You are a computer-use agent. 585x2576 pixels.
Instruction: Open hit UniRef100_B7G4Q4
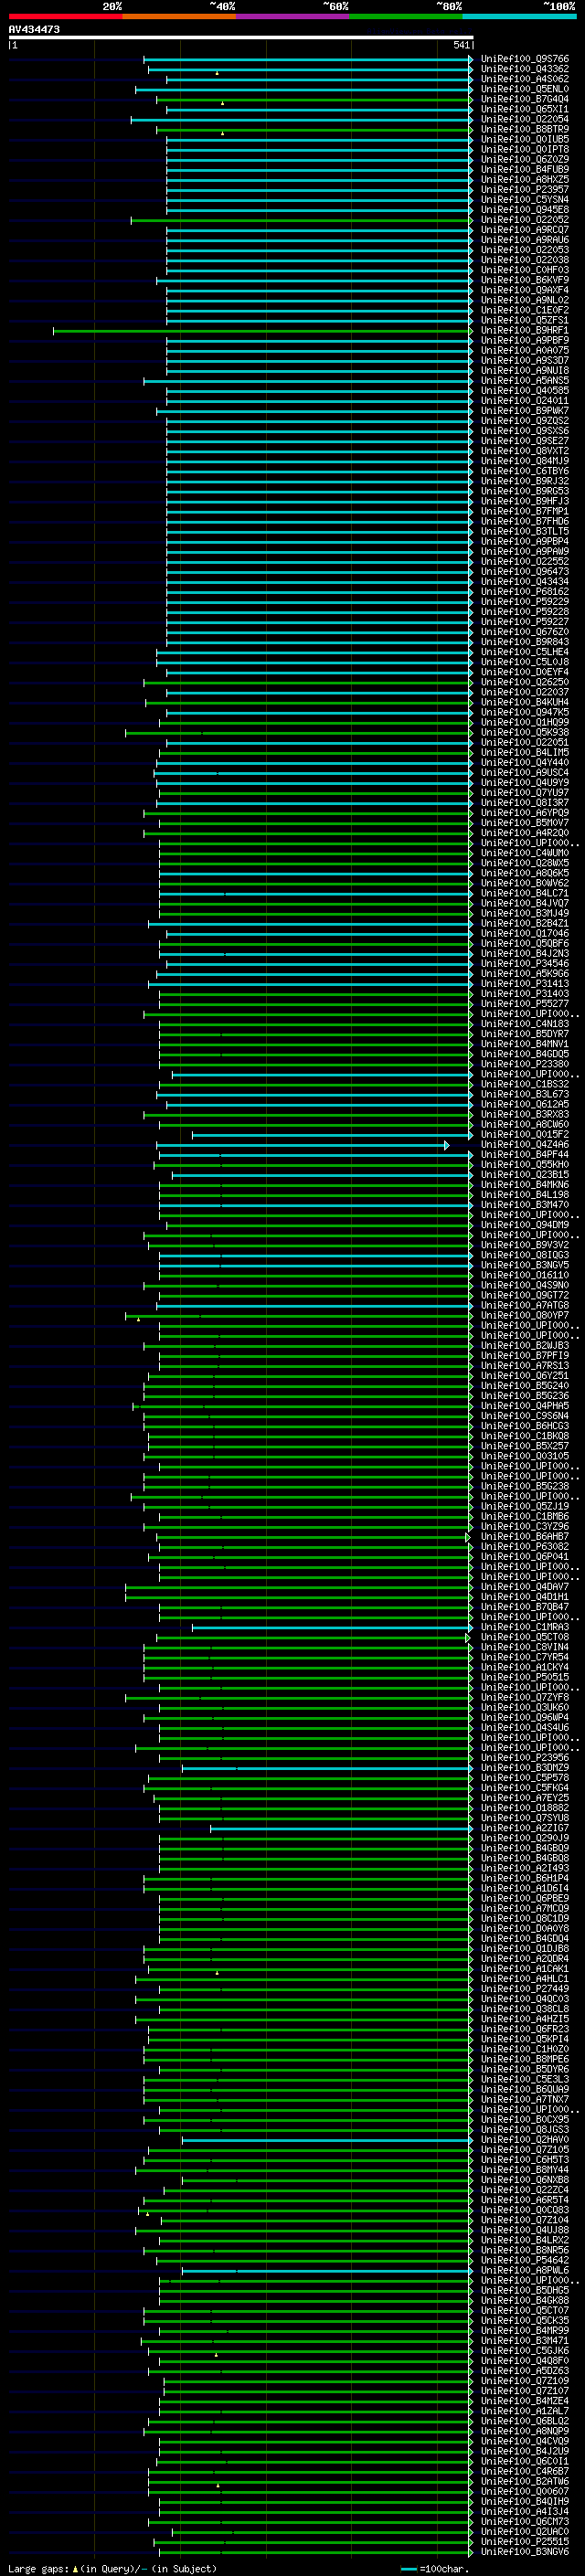click(525, 99)
